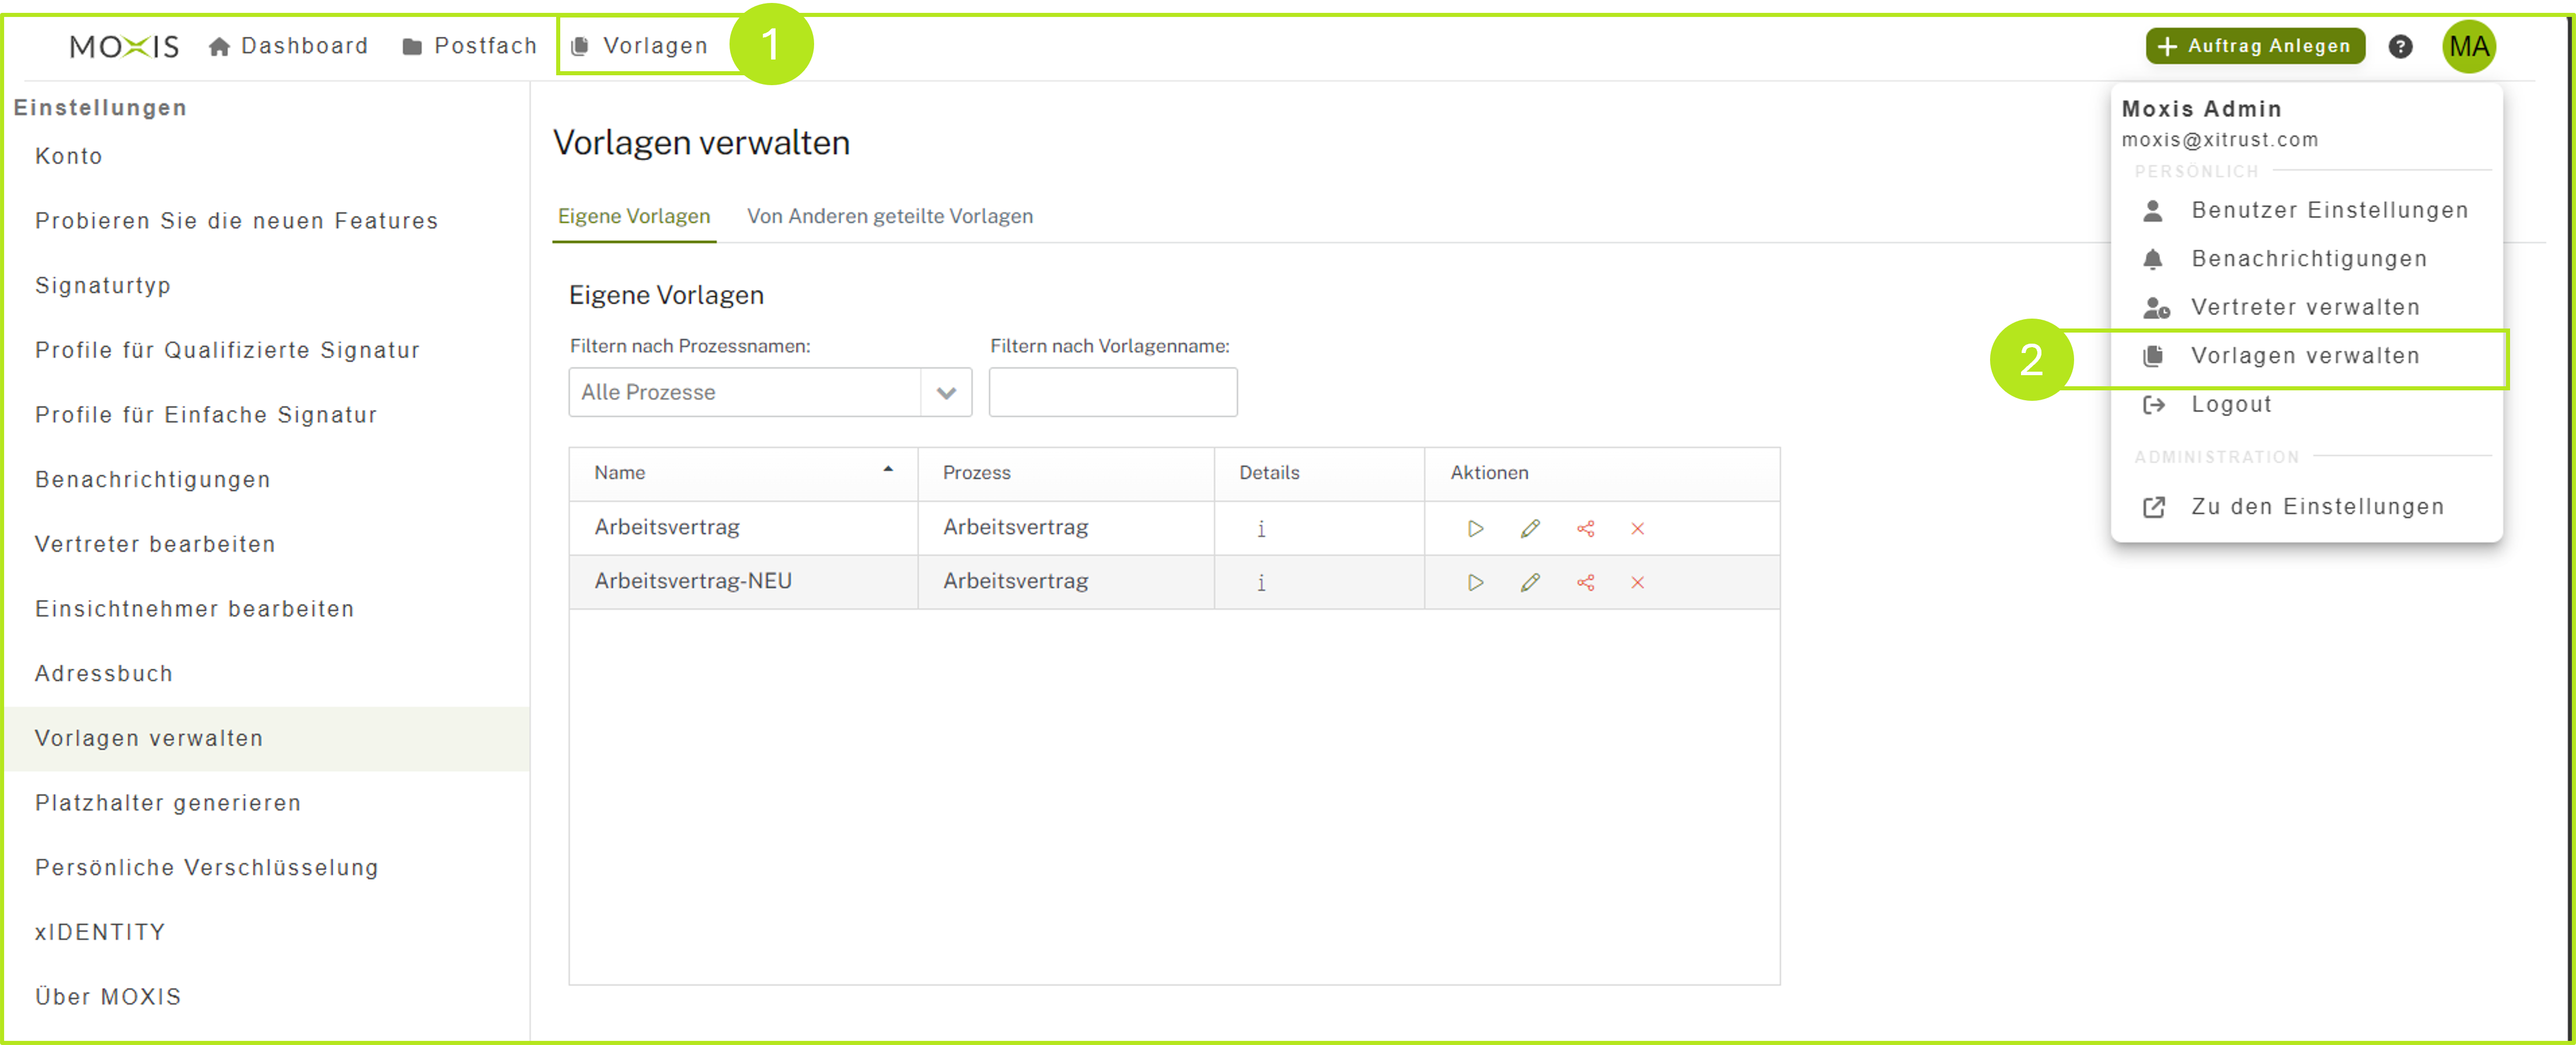Click the play icon for Arbeitsvertrag template
This screenshot has width=2576, height=1045.
point(1475,528)
